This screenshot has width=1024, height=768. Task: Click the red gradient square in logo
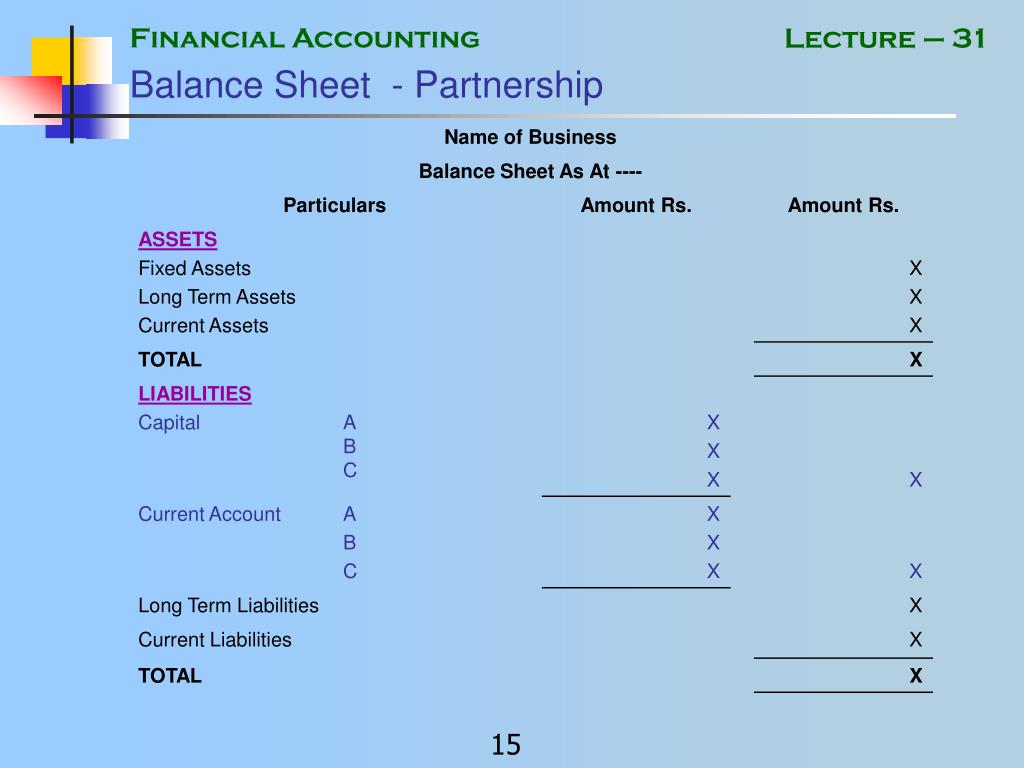(x=31, y=100)
